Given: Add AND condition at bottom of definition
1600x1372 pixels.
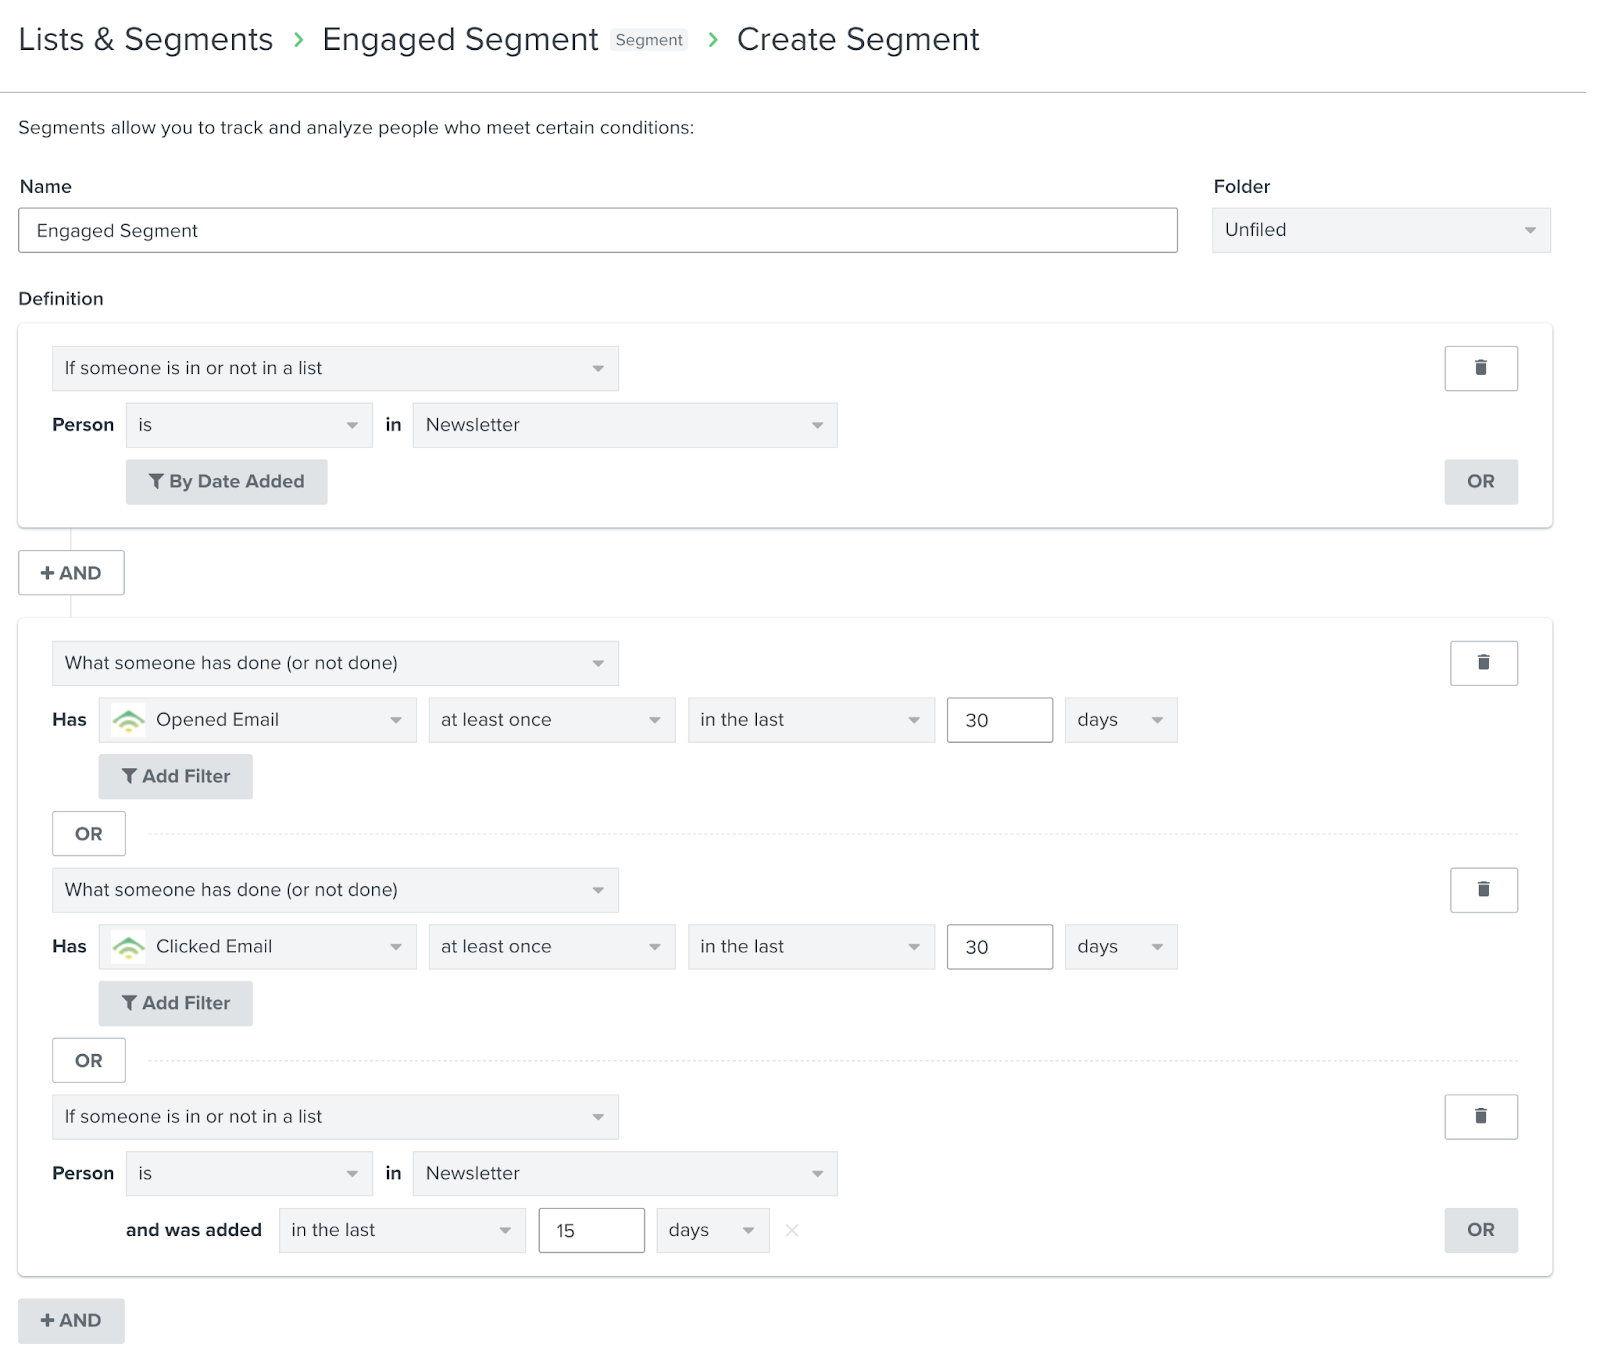Looking at the screenshot, I should [71, 1320].
